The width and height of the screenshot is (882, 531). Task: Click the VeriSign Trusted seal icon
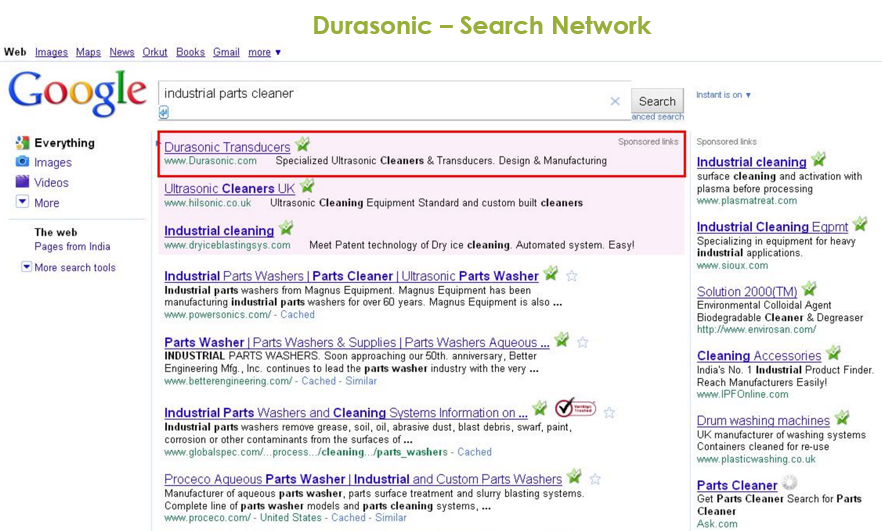point(575,410)
